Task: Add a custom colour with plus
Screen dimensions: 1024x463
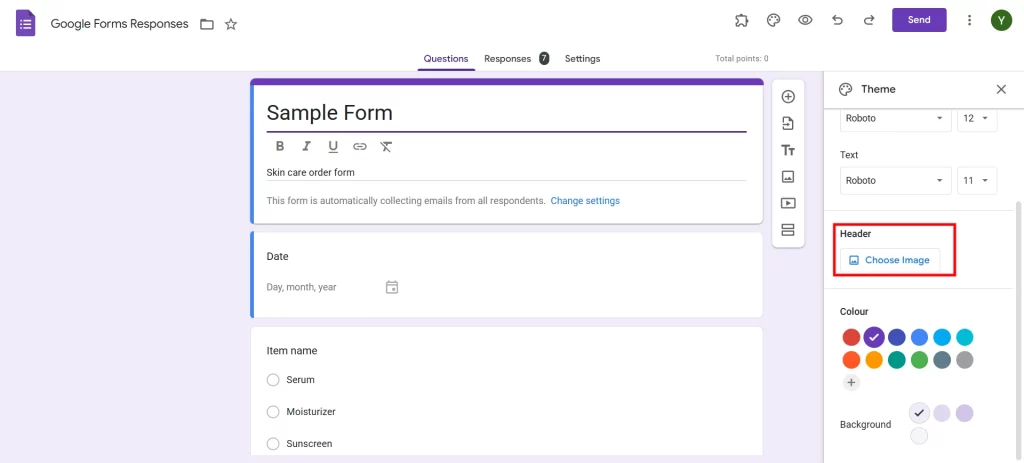Action: coord(851,383)
